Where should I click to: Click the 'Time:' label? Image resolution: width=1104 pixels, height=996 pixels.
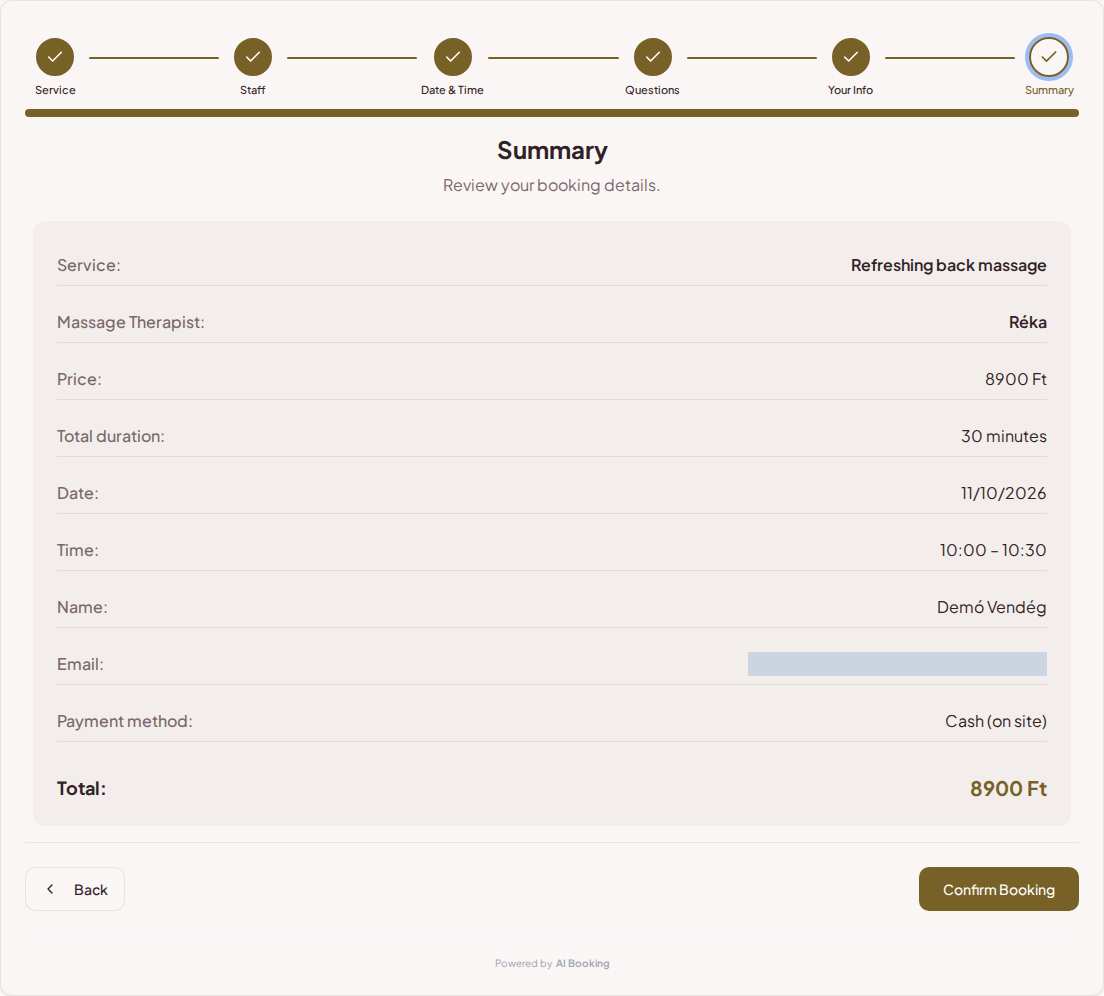77,550
